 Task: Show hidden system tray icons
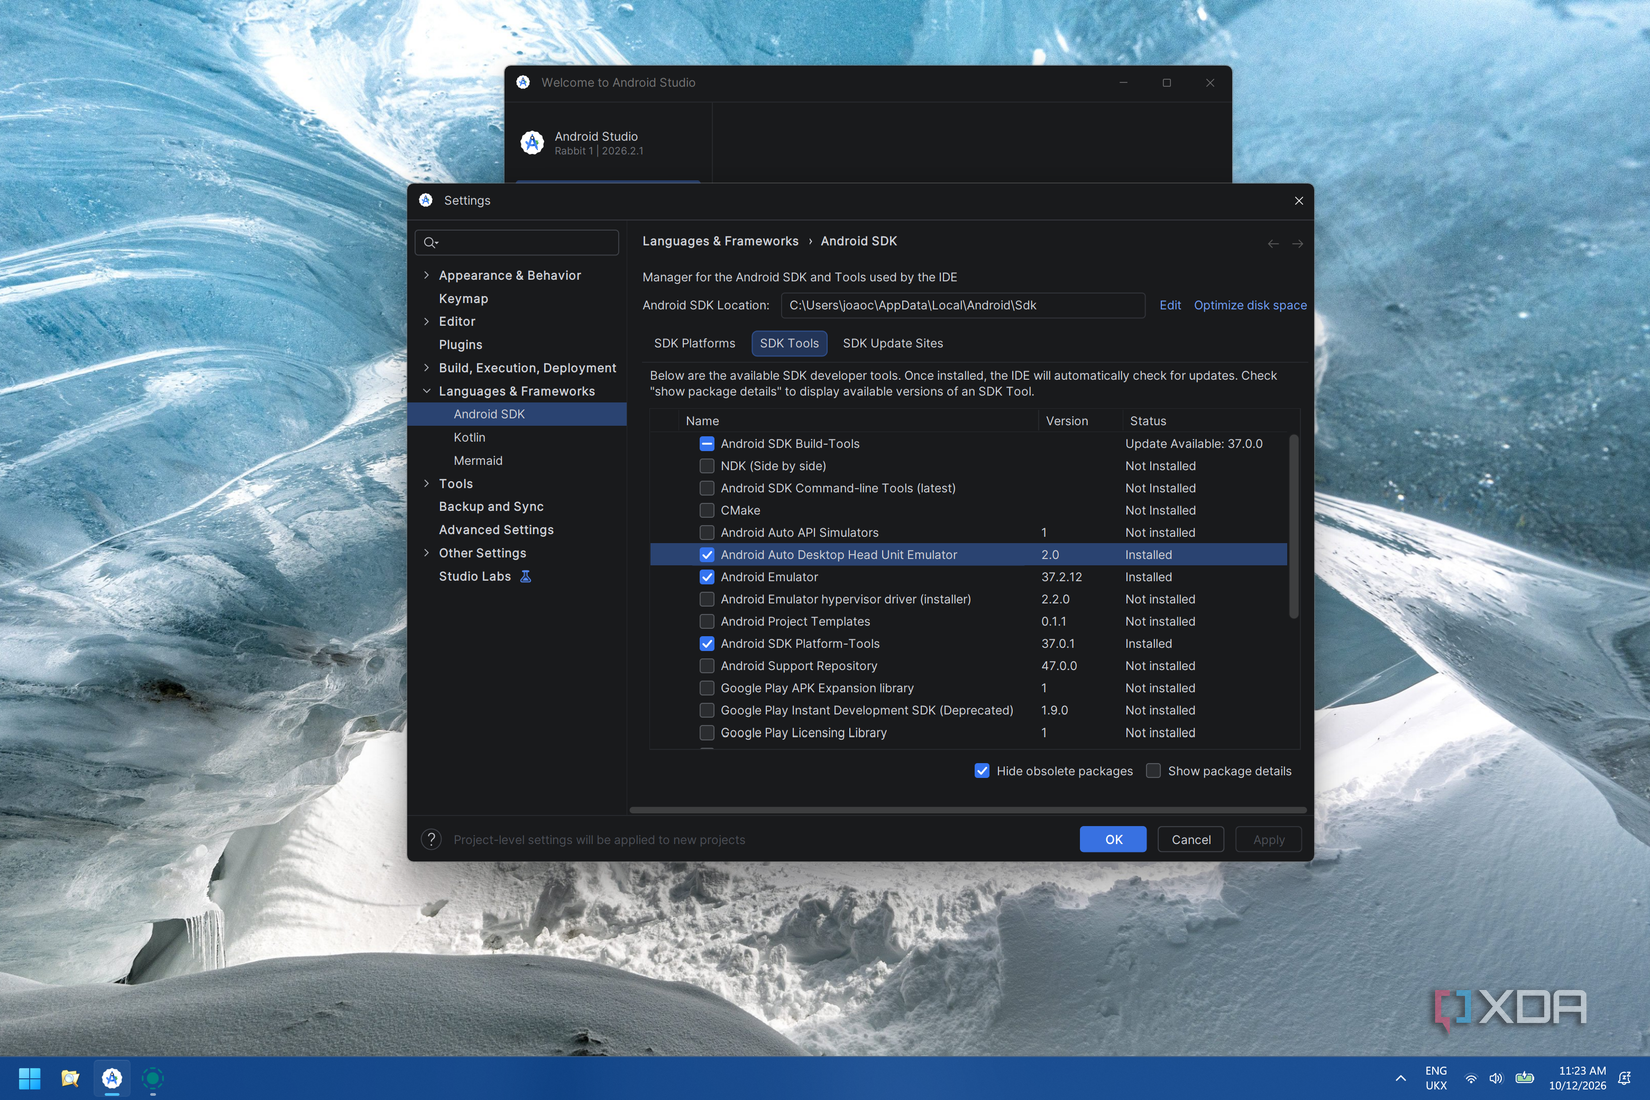(x=1400, y=1078)
